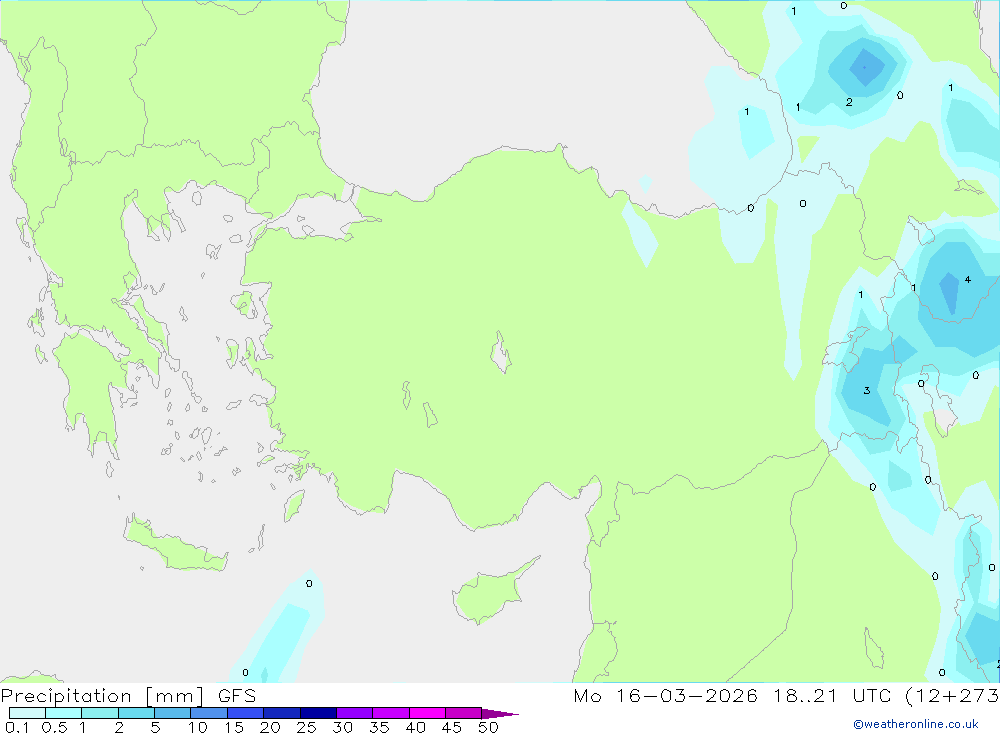1000x733 pixels.
Task: Select the 45–50 mm legend color swatch
Action: pyautogui.click(x=464, y=713)
